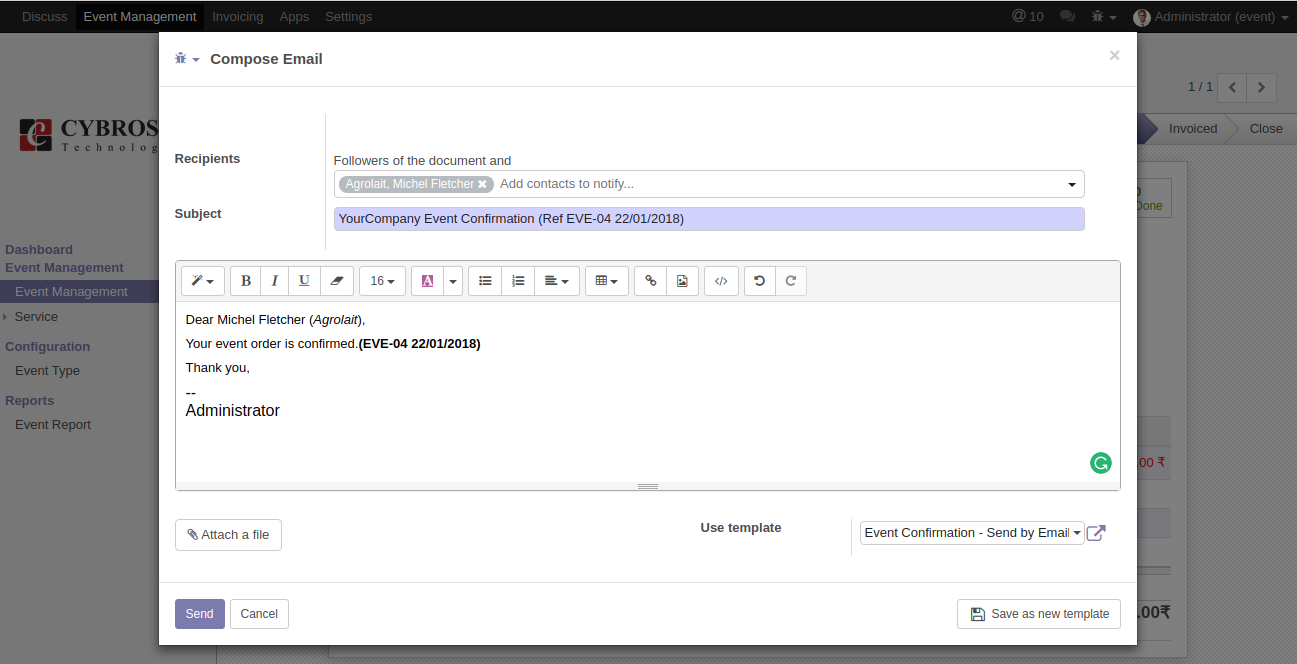The height and width of the screenshot is (664, 1297).
Task: Click Save as new template
Action: (1039, 614)
